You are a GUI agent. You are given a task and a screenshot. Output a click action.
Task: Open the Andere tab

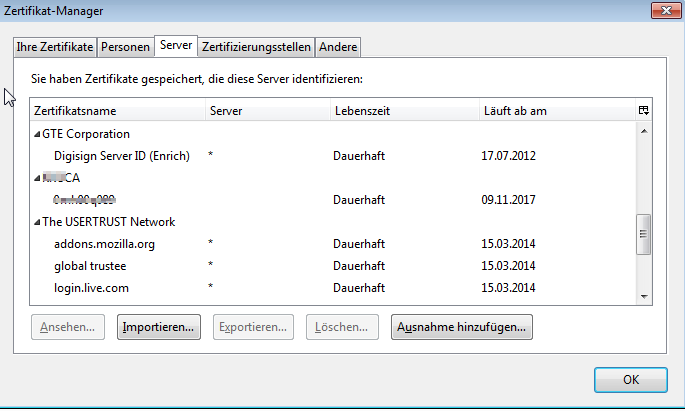coord(338,46)
